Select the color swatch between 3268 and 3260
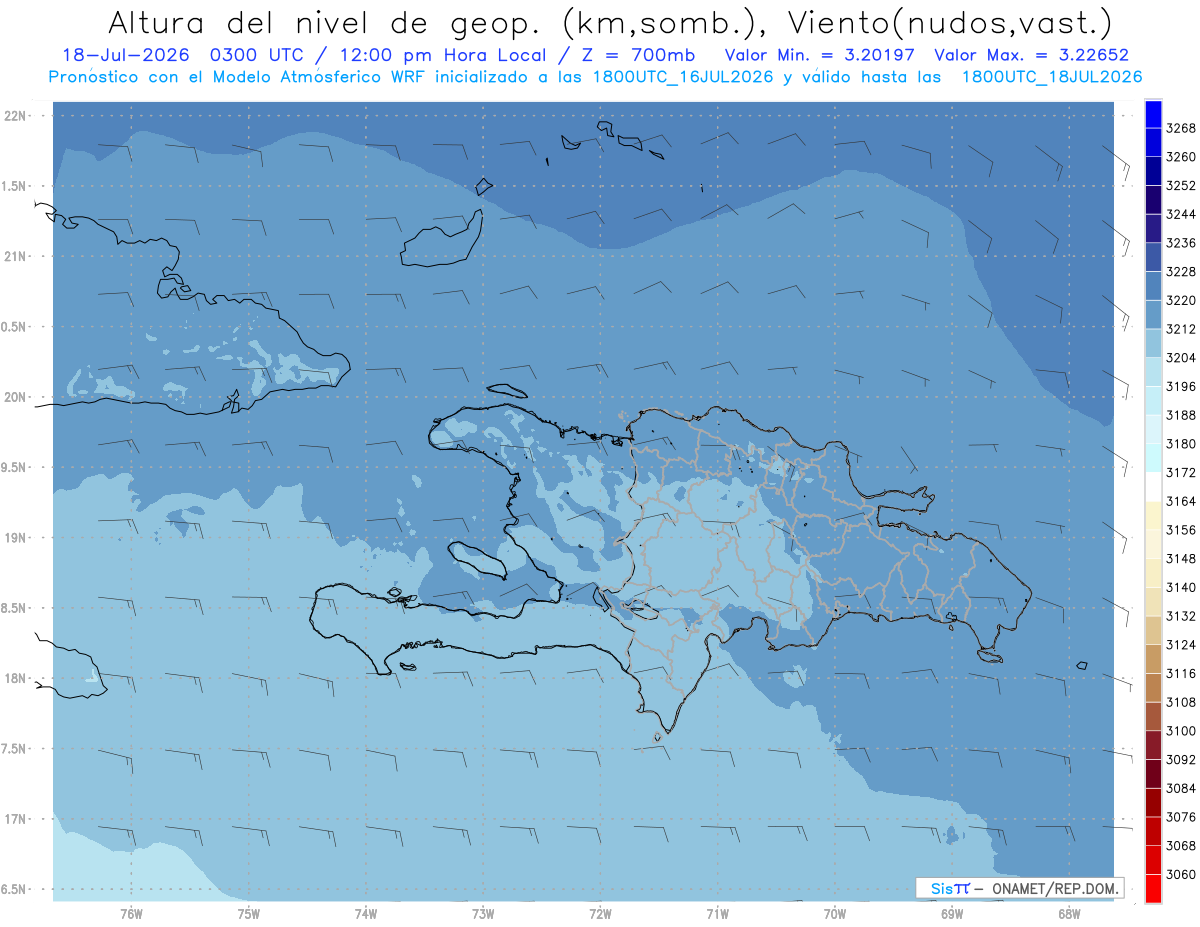The width and height of the screenshot is (1200, 927). [1153, 142]
